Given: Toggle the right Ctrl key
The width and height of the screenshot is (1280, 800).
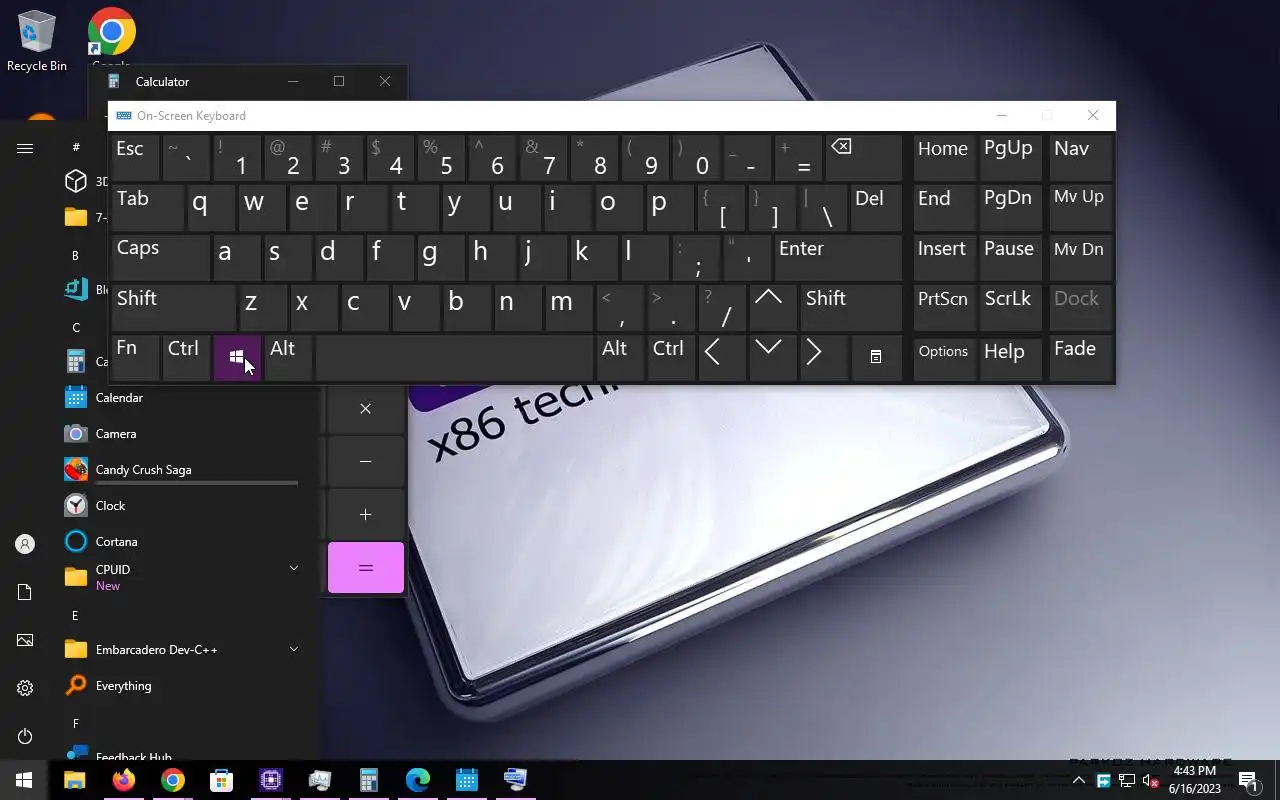Looking at the screenshot, I should [670, 357].
